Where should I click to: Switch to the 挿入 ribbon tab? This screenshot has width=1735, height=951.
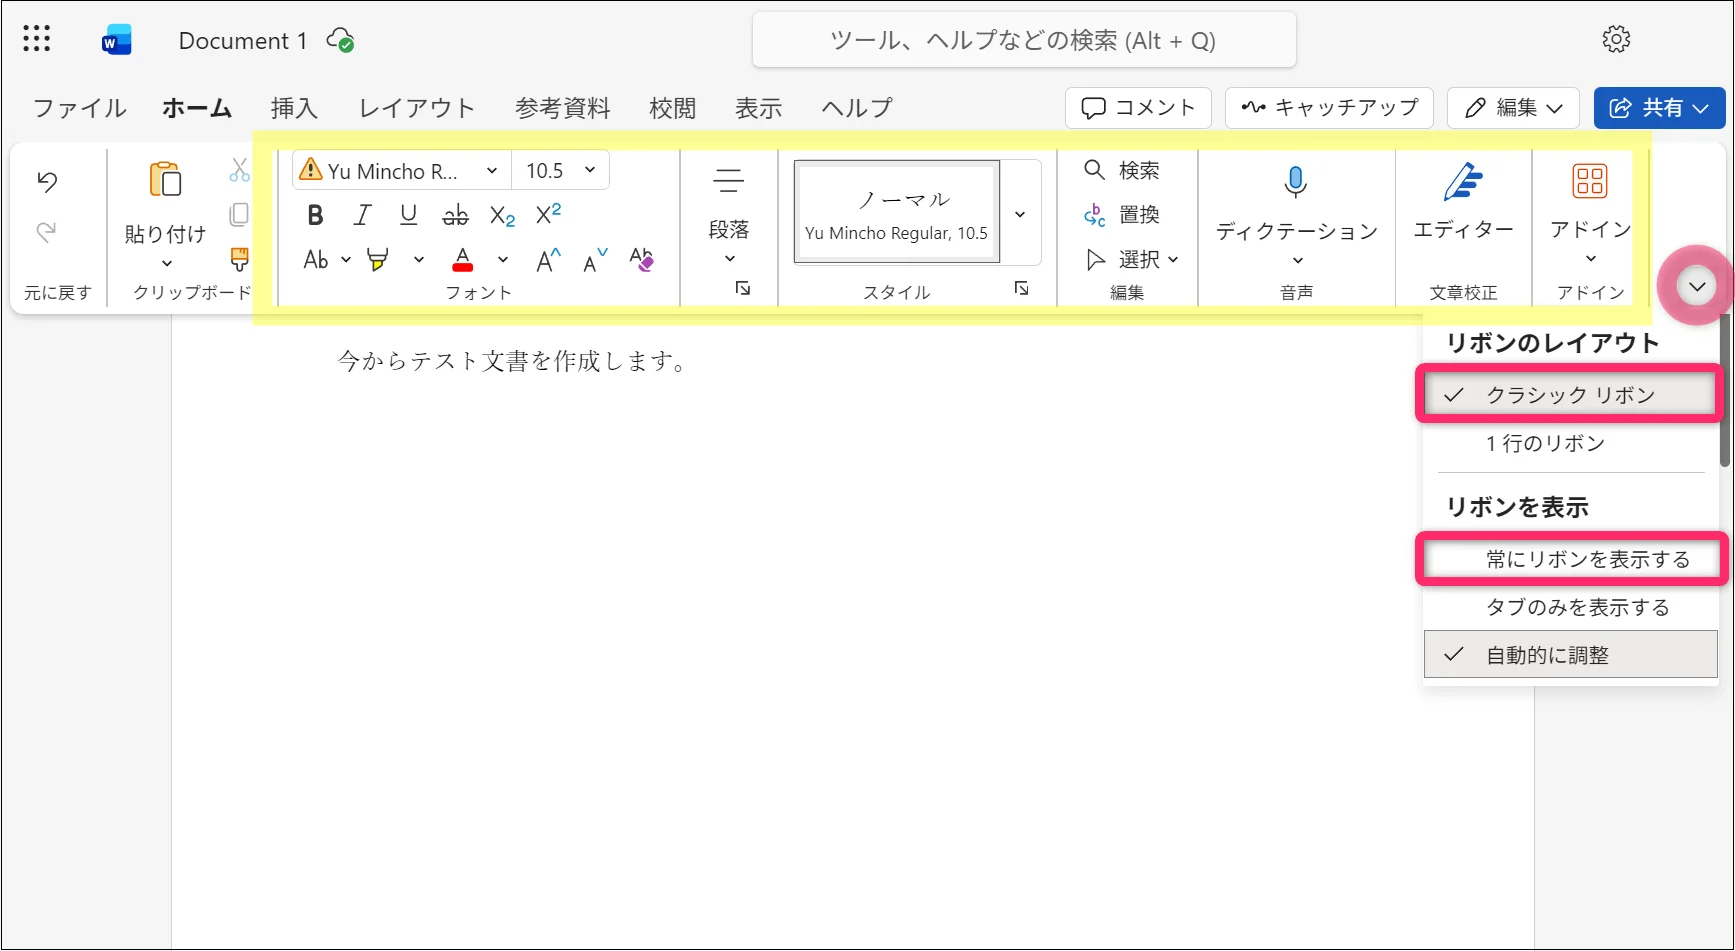(294, 108)
